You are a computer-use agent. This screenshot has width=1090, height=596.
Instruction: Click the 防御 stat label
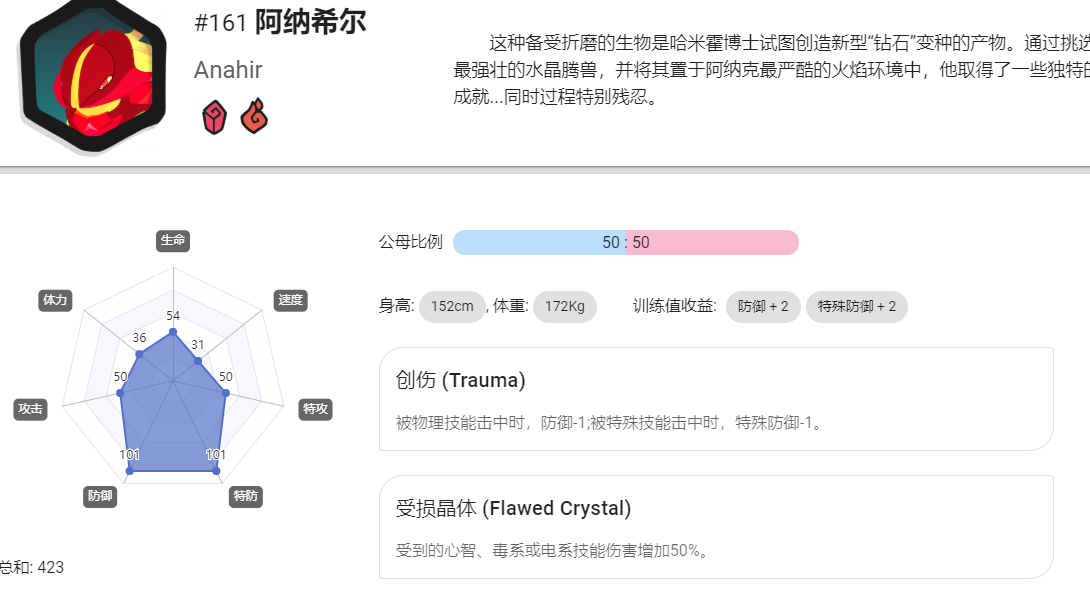coord(100,496)
